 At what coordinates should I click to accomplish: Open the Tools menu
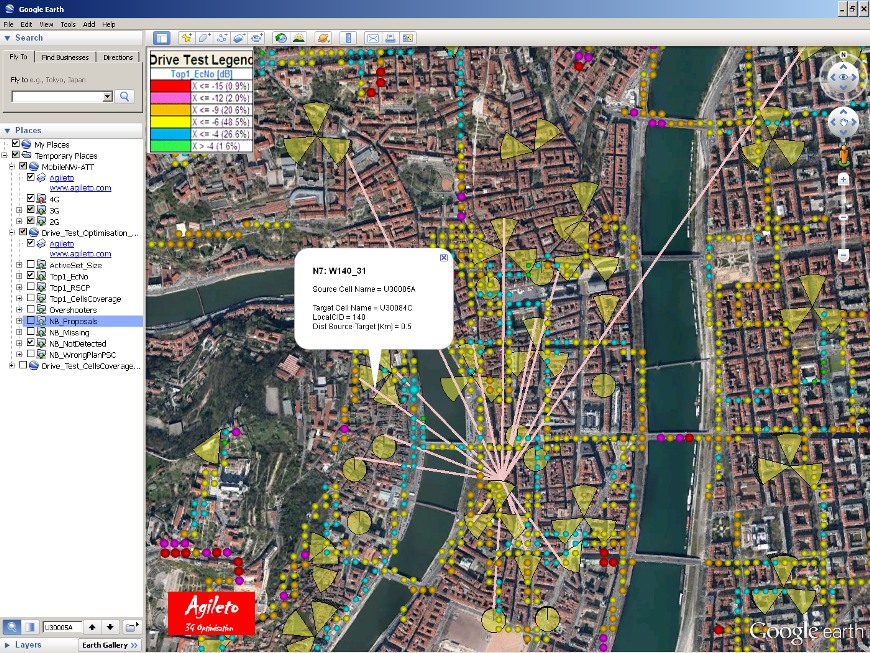click(68, 24)
